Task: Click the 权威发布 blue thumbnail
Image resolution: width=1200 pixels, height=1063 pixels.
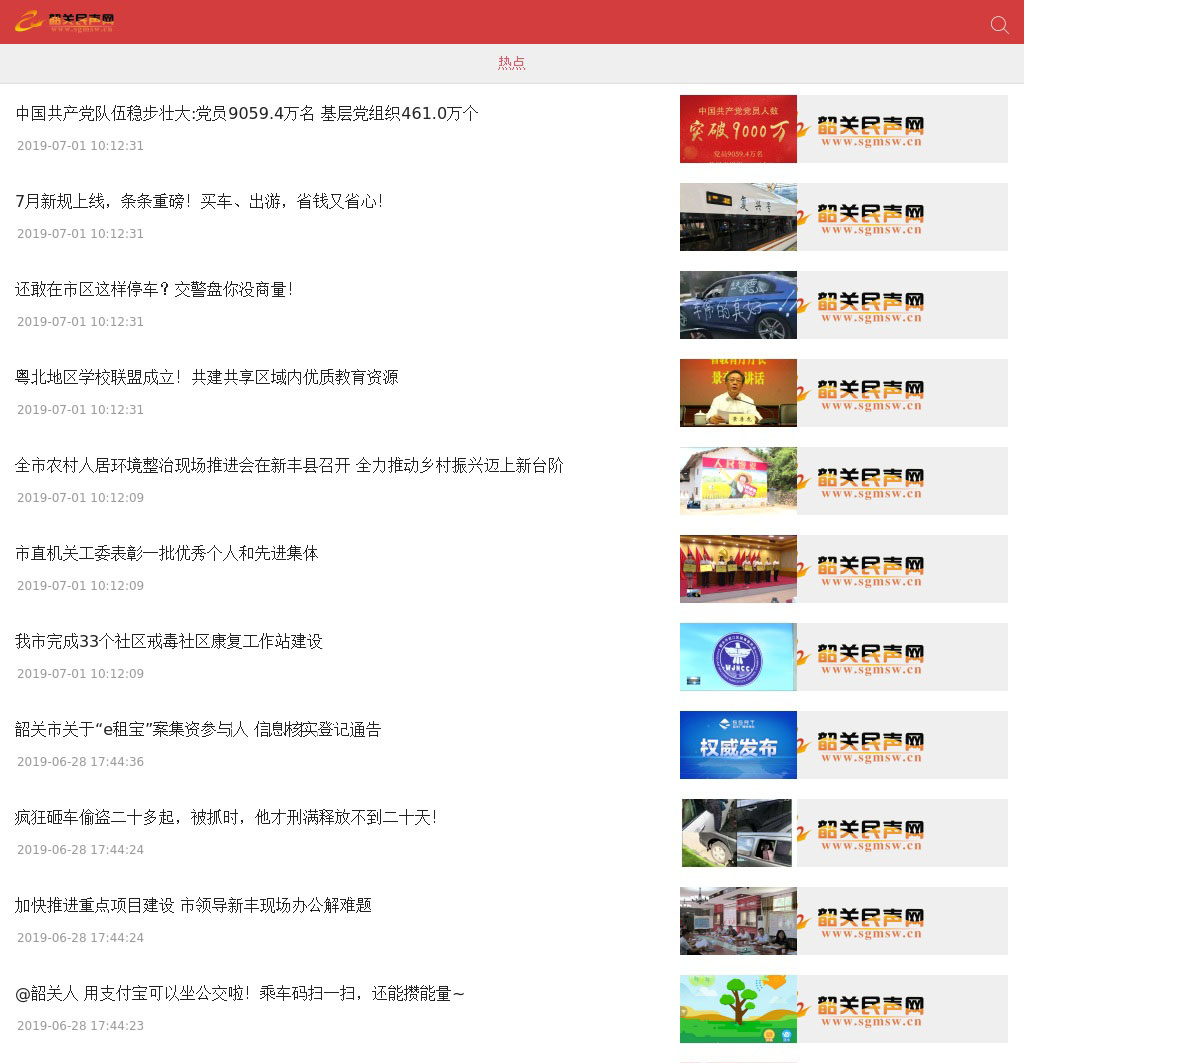Action: point(738,745)
